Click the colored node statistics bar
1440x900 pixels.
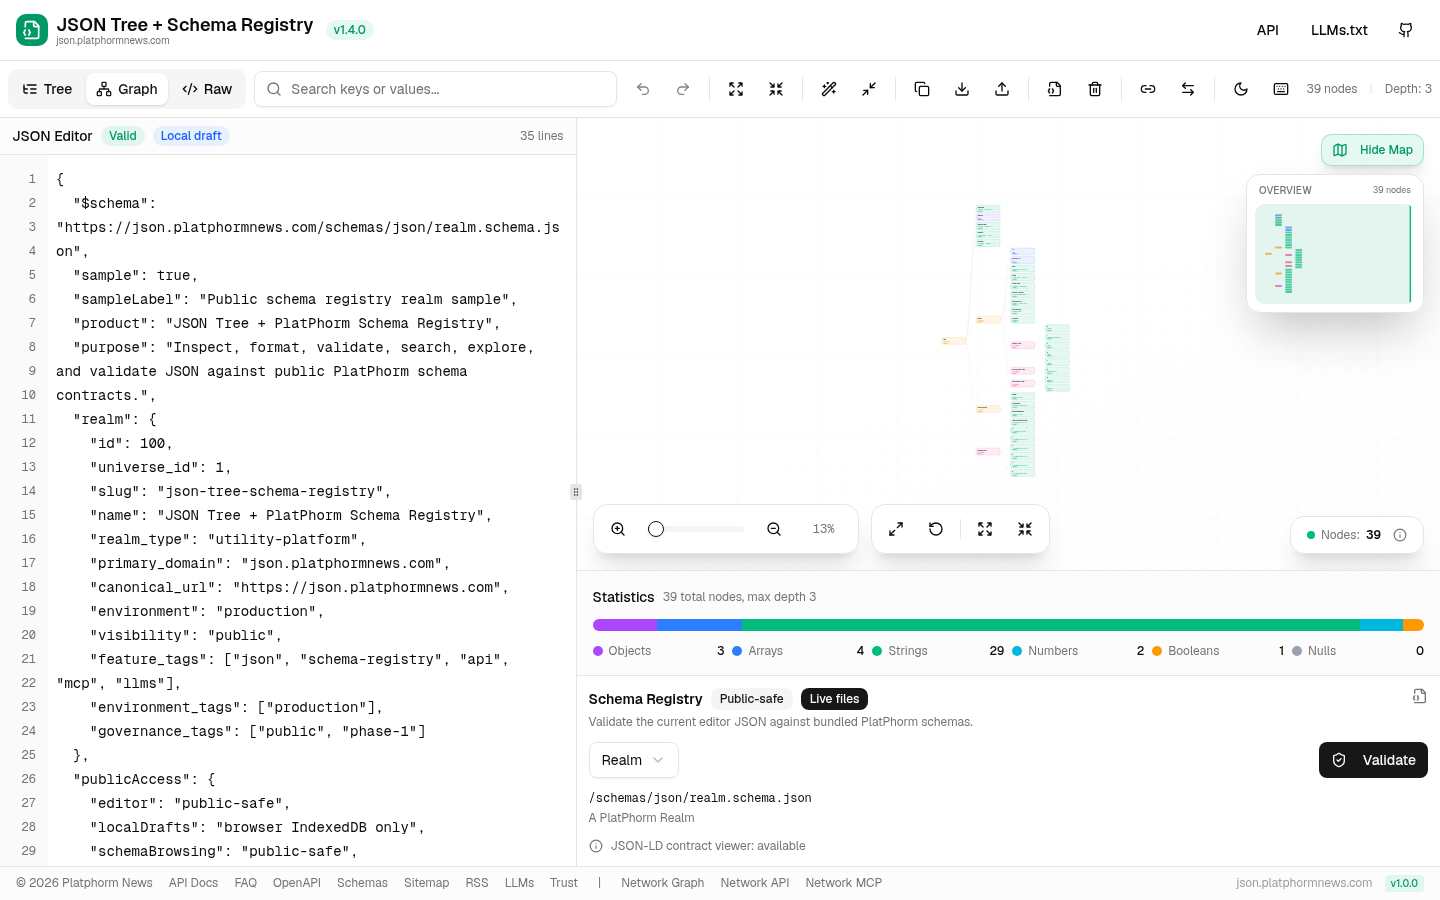point(1008,625)
